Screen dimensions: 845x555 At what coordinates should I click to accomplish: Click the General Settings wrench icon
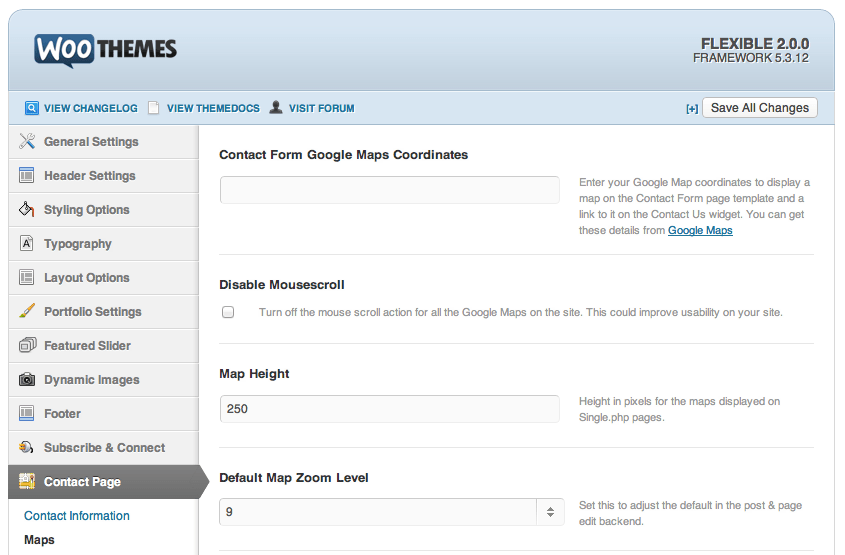click(x=27, y=141)
